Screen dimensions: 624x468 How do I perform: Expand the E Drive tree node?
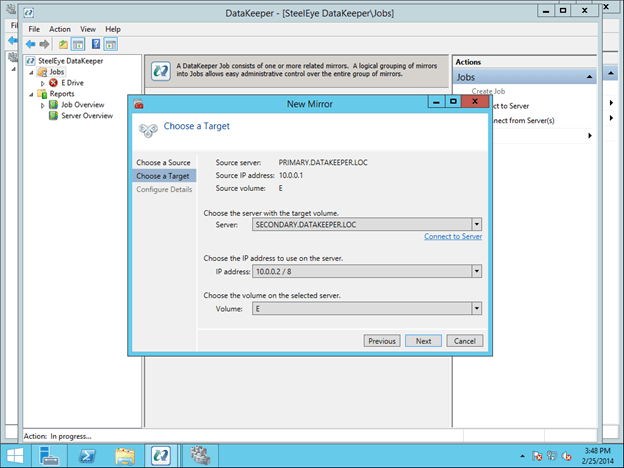(x=43, y=83)
